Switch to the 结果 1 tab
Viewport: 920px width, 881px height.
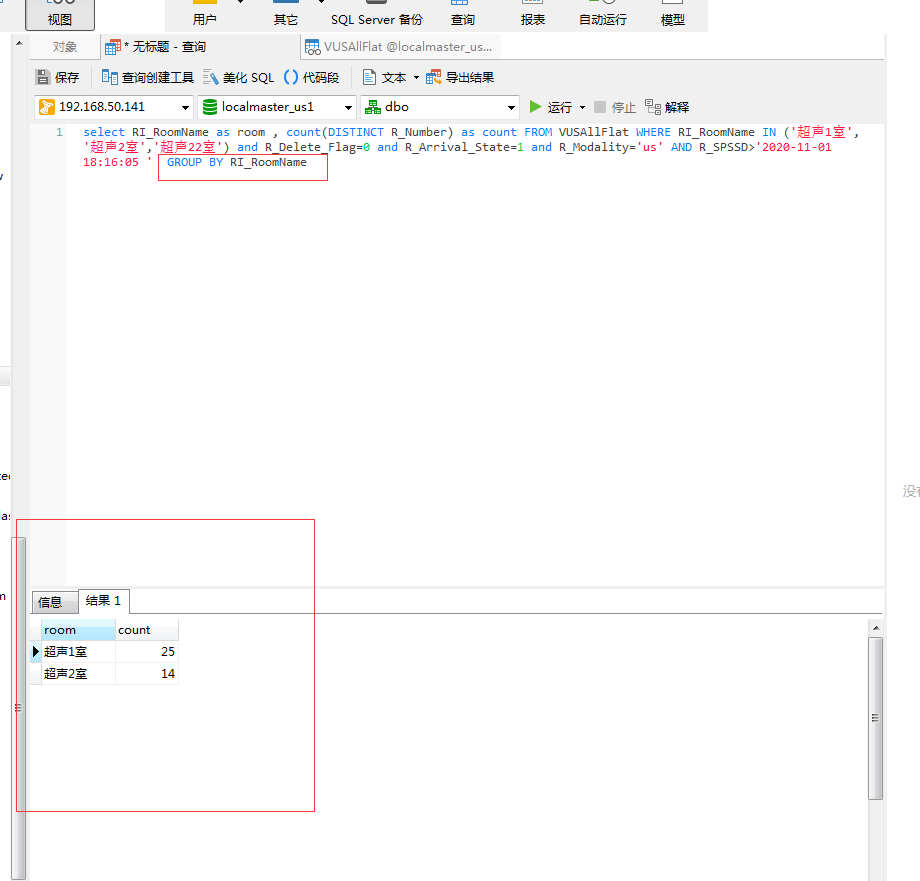coord(103,601)
